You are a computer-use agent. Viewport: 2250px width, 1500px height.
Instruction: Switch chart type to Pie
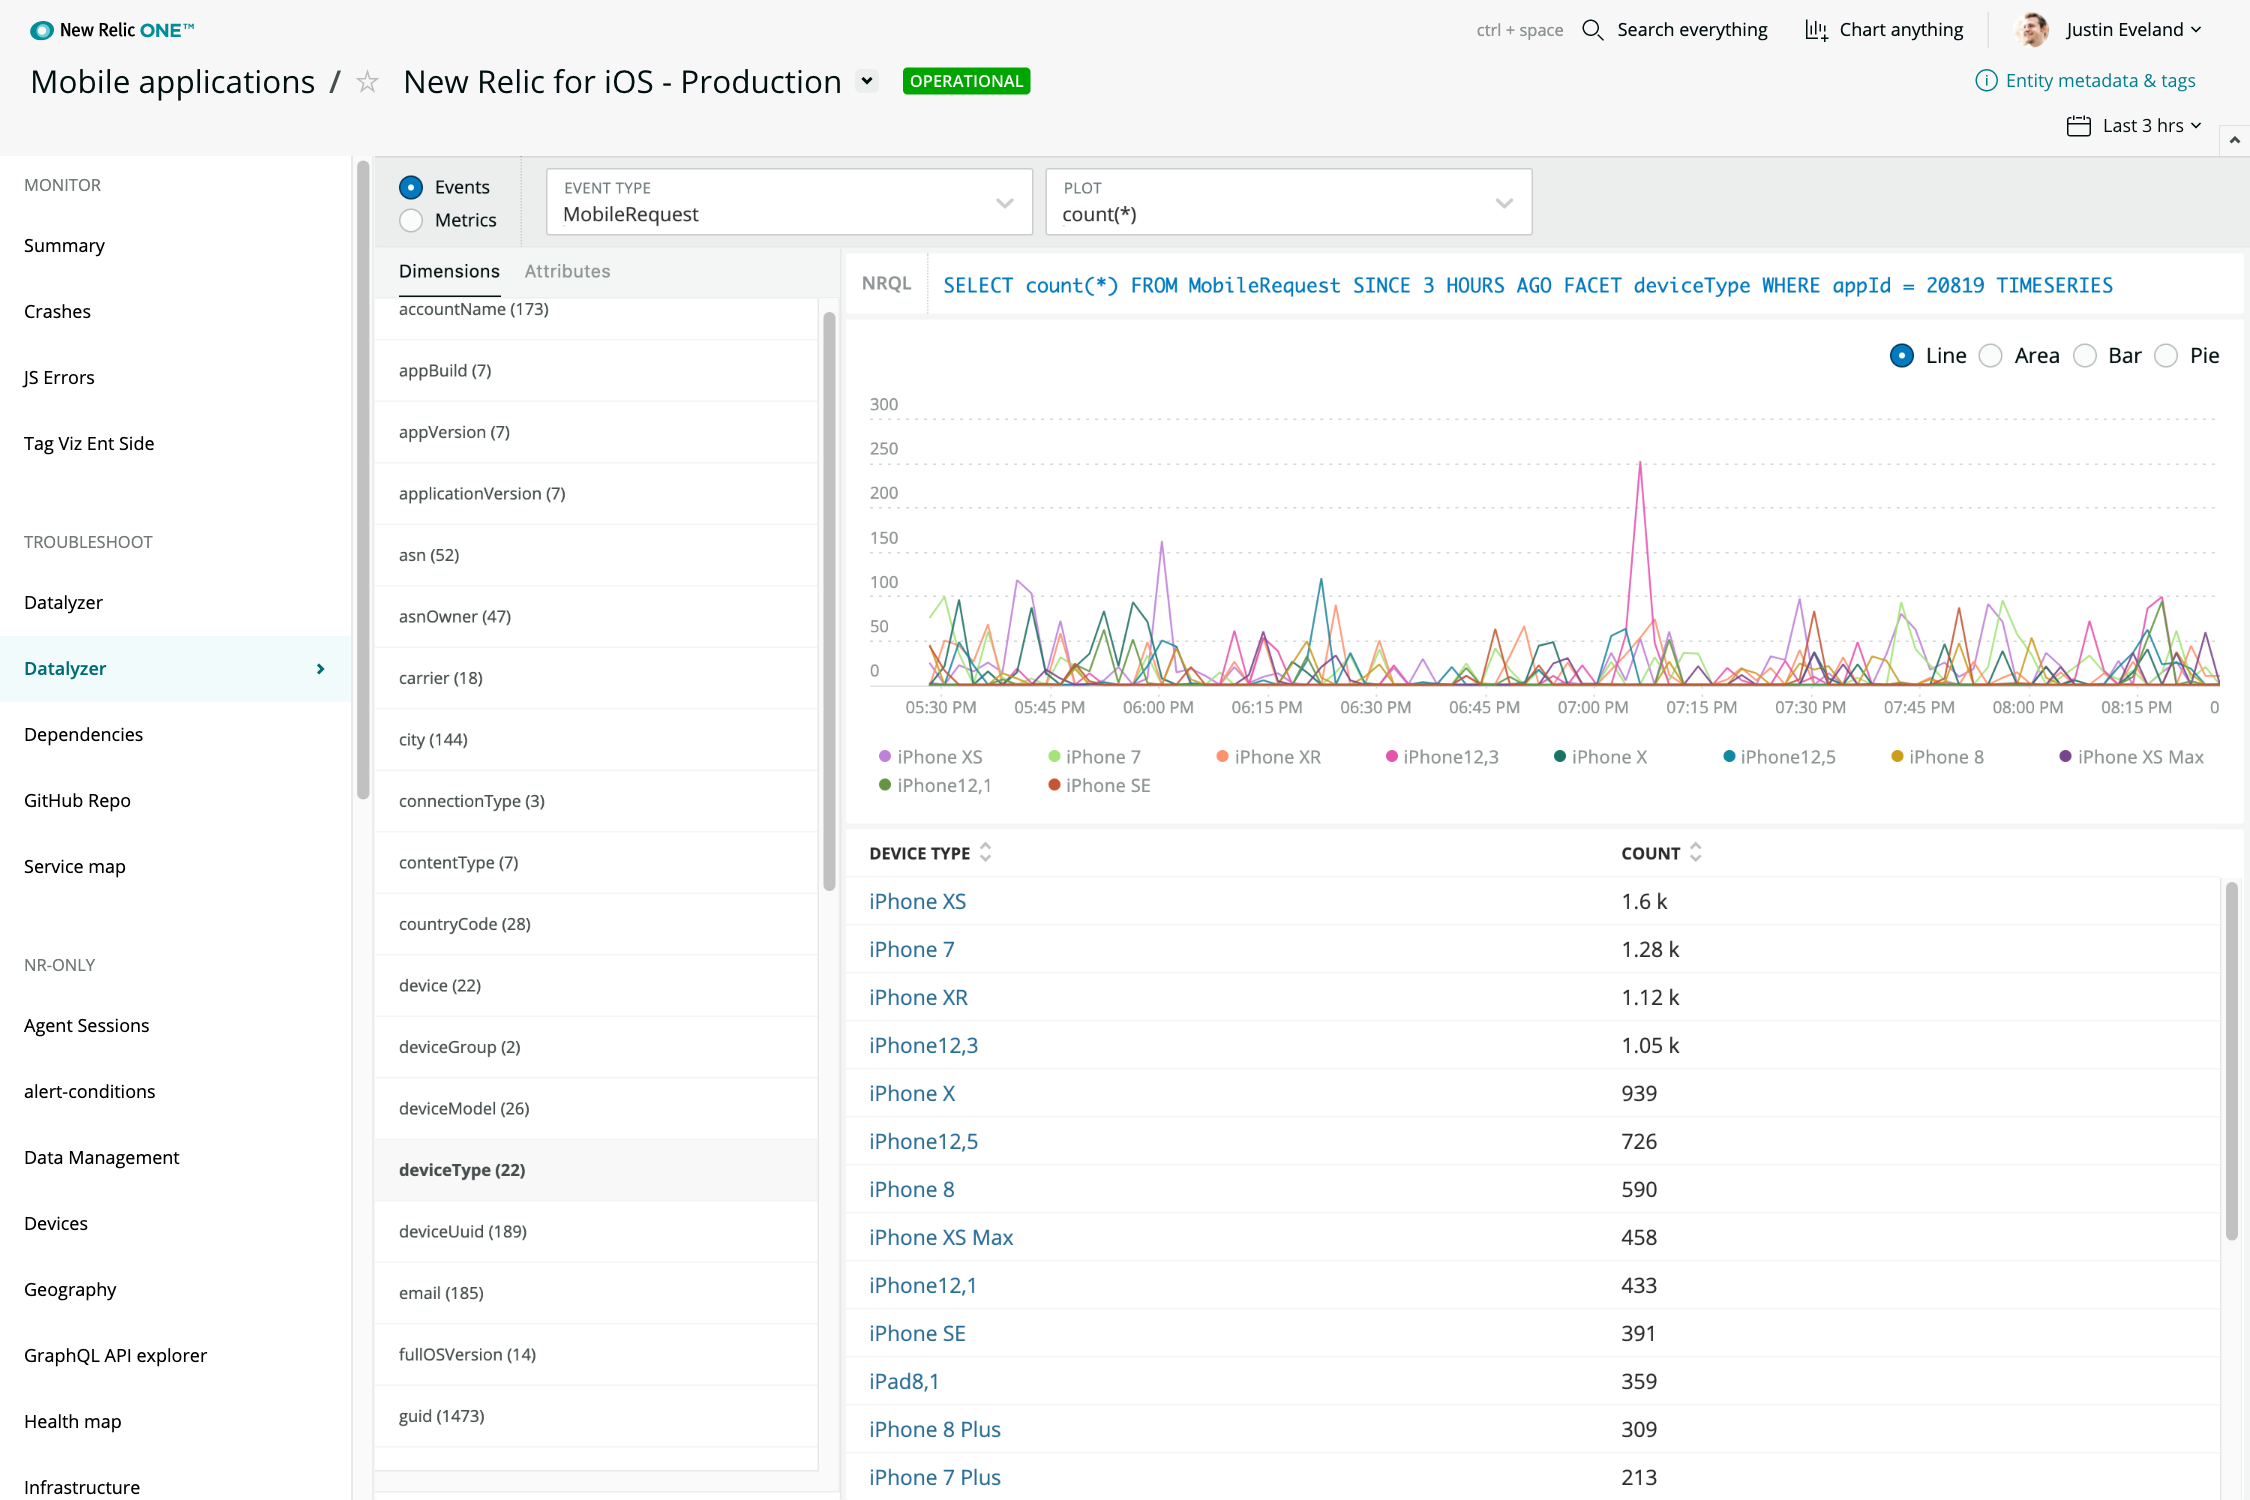click(2166, 356)
